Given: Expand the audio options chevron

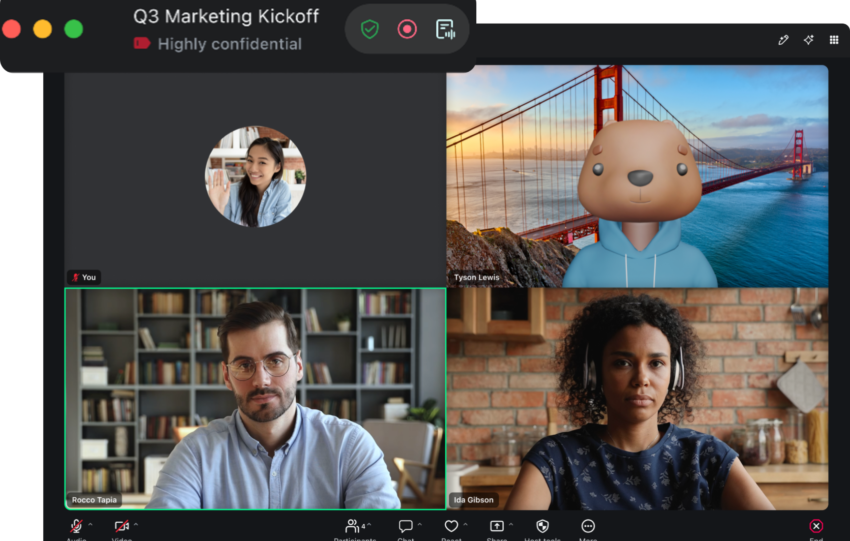Looking at the screenshot, I should [x=91, y=524].
